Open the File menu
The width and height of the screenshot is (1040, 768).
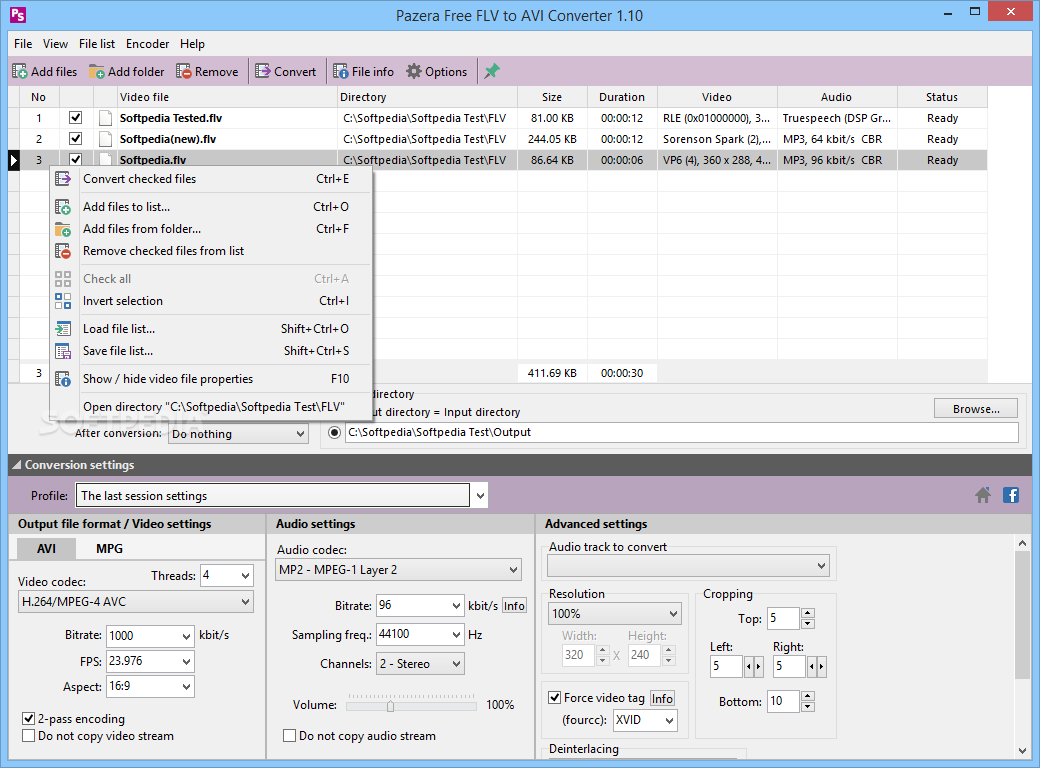23,44
